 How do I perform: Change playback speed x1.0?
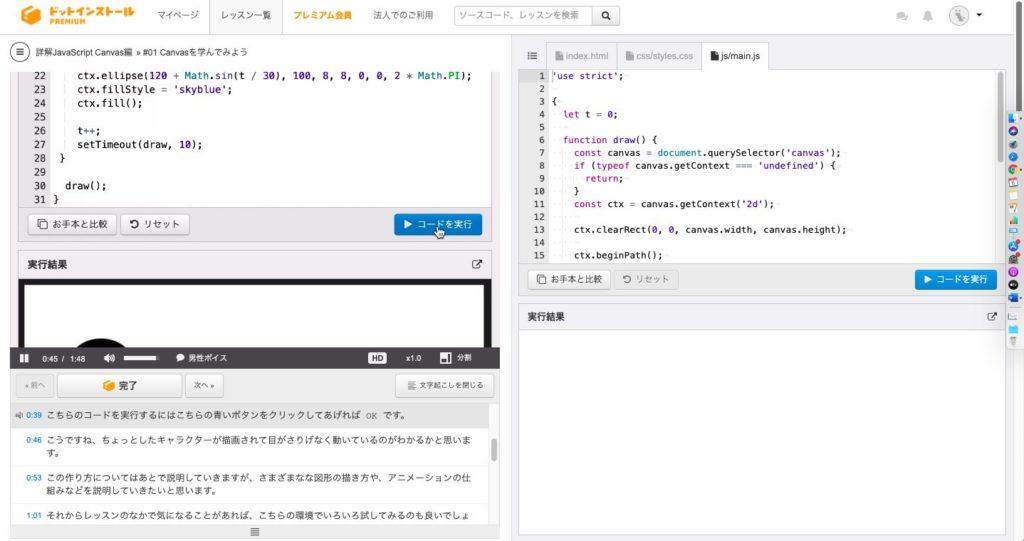coord(413,358)
